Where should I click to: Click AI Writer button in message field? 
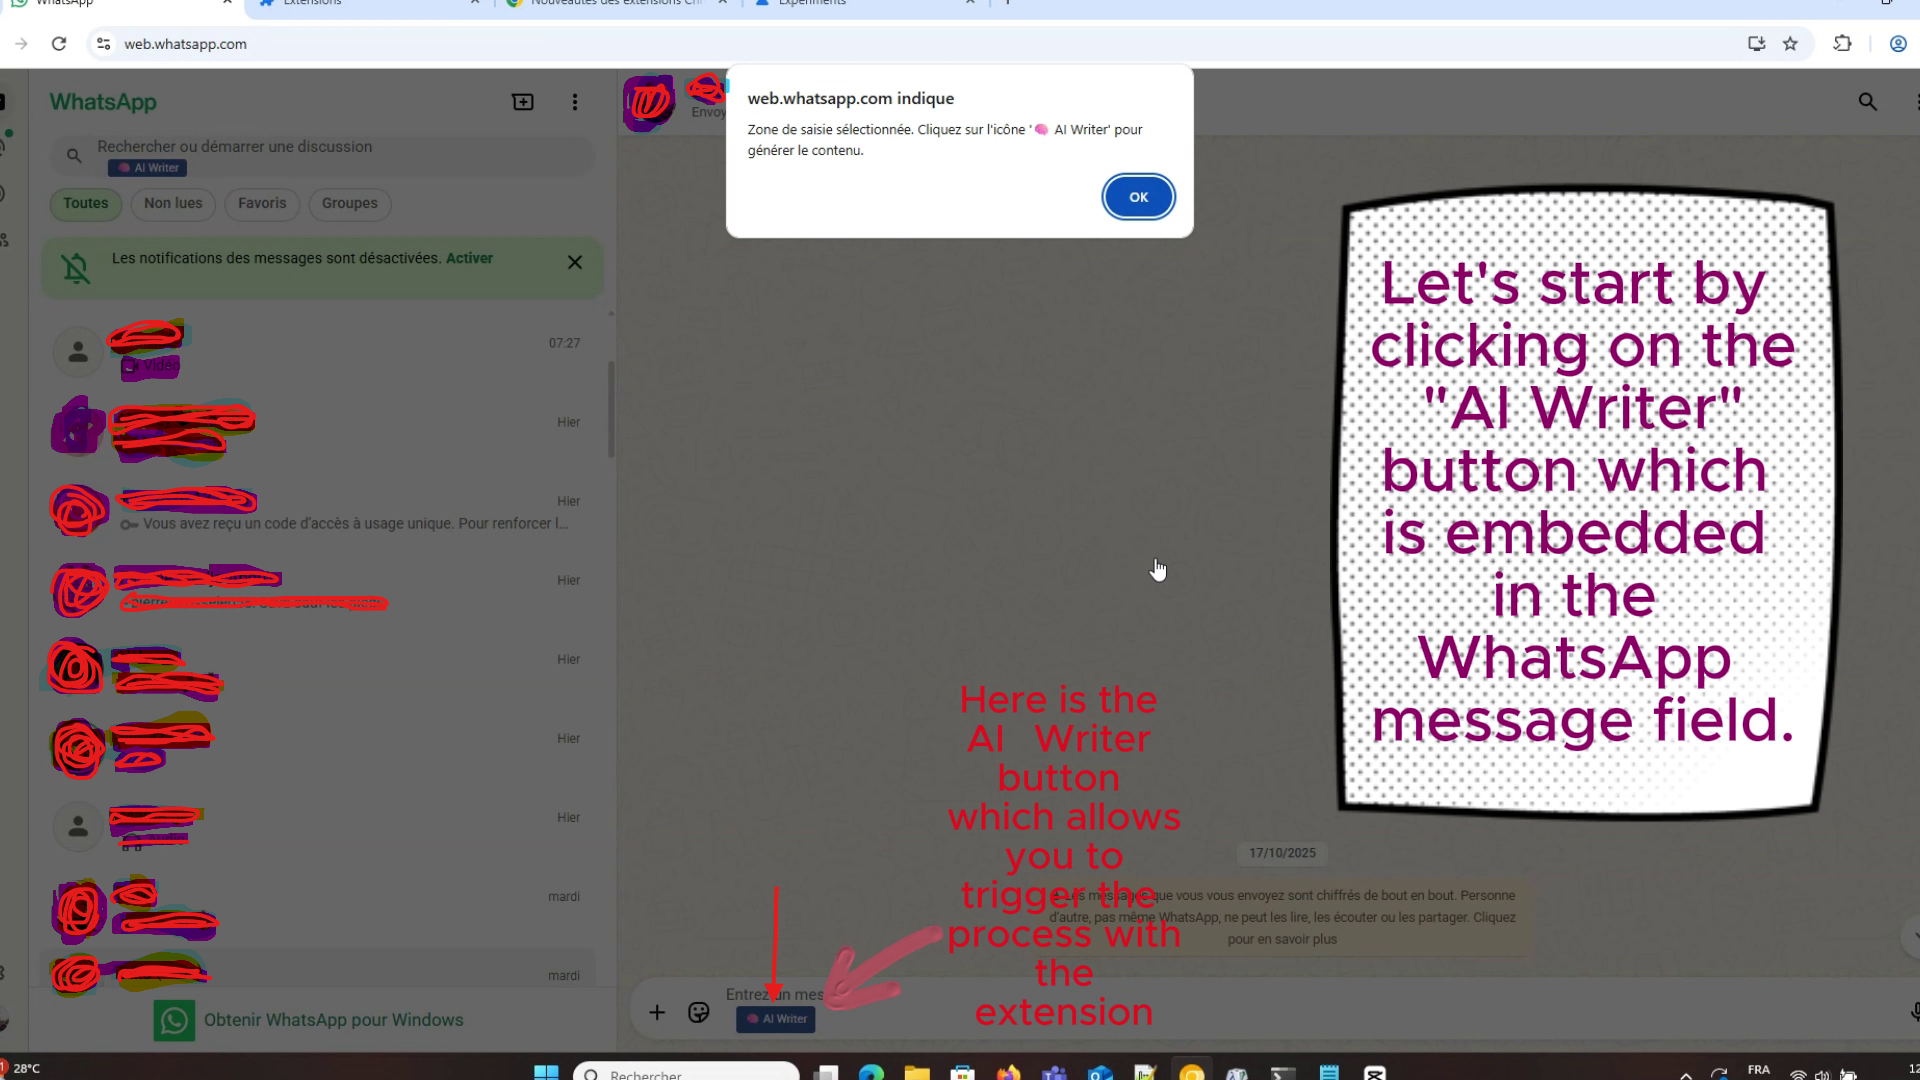[776, 1019]
